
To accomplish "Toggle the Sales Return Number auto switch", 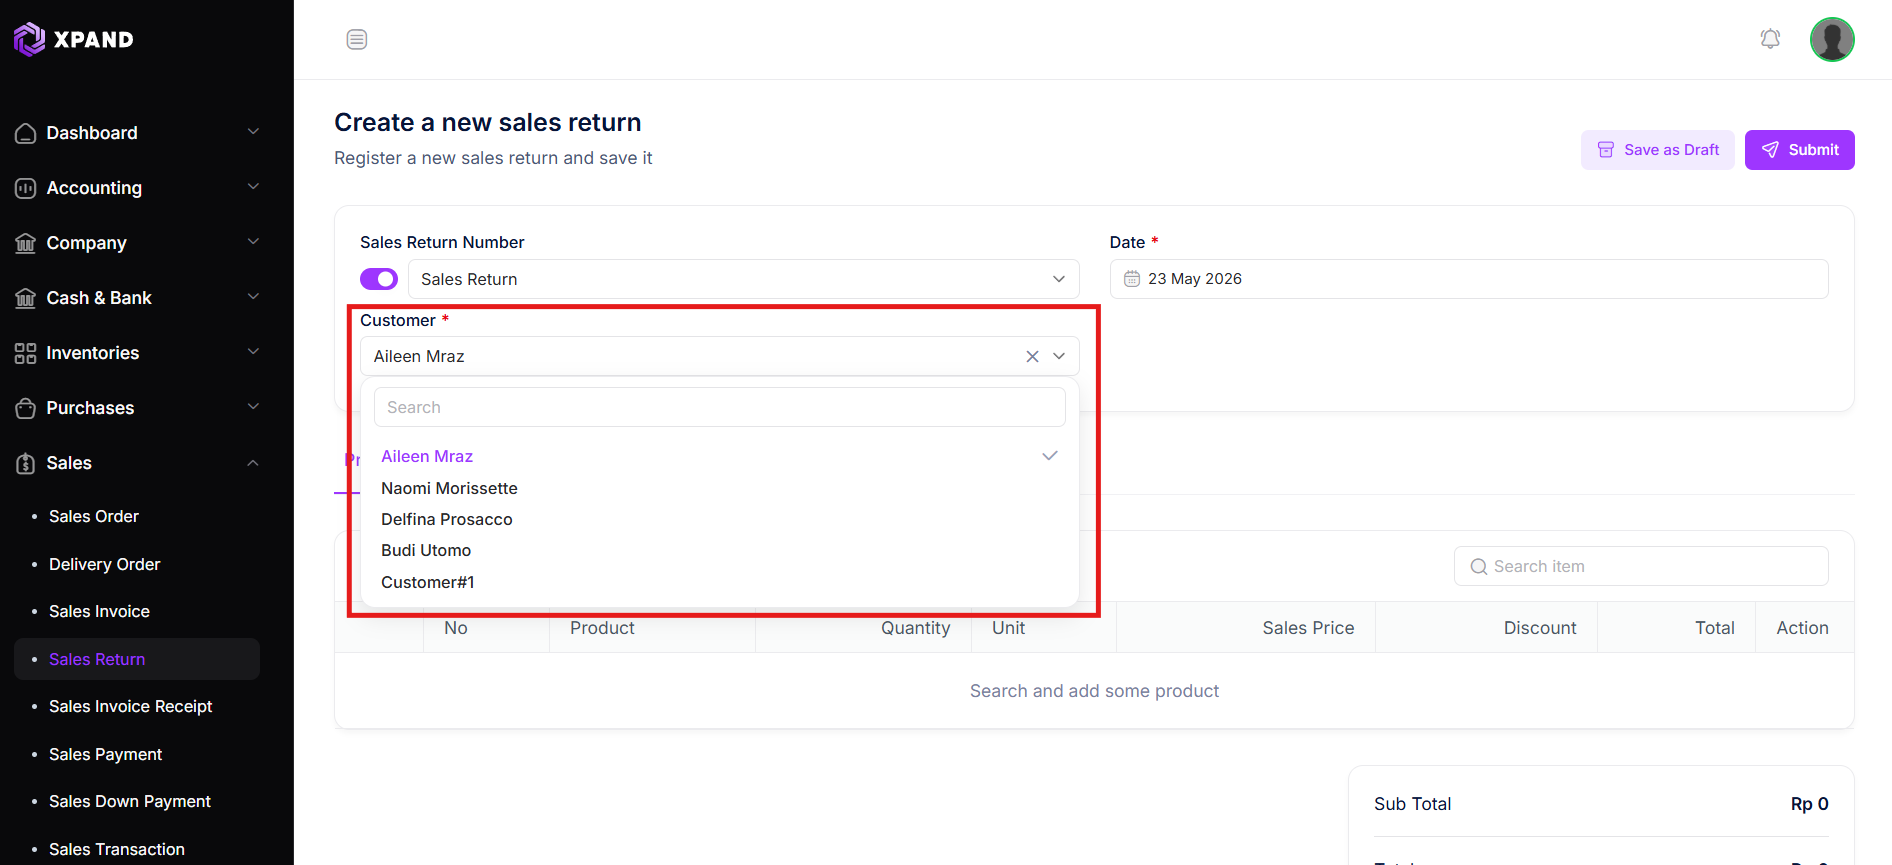I will pos(379,279).
